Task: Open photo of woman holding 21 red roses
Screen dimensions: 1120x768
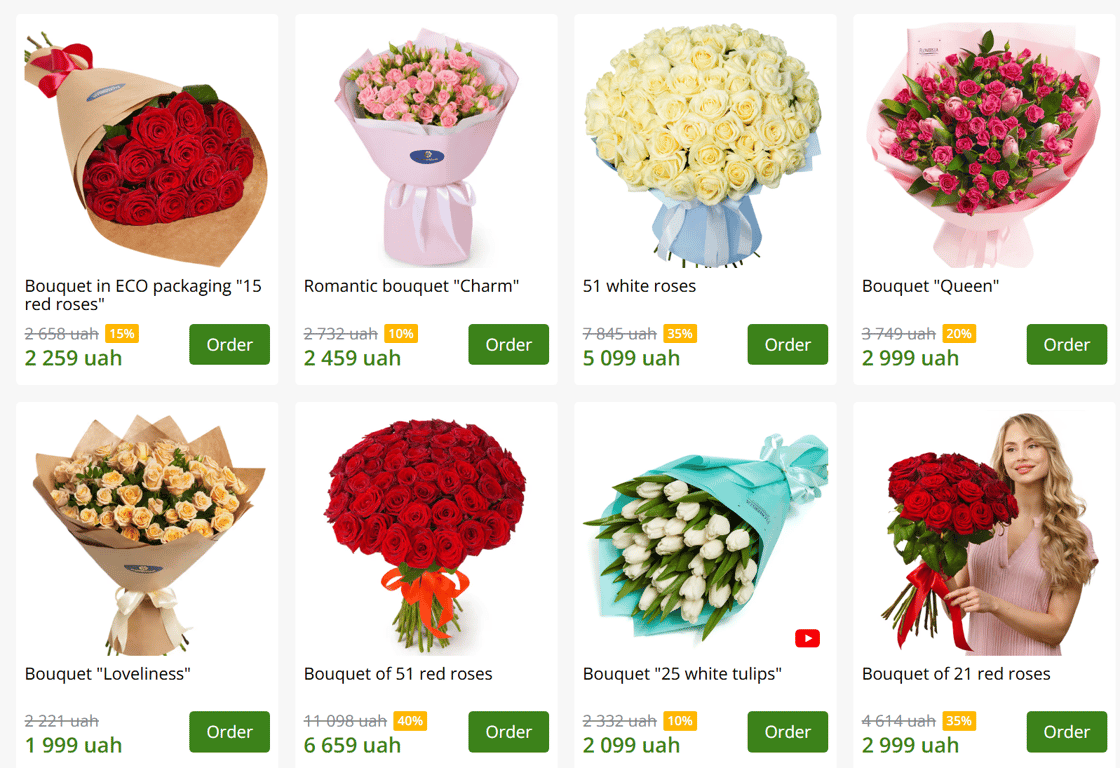Action: (x=984, y=534)
